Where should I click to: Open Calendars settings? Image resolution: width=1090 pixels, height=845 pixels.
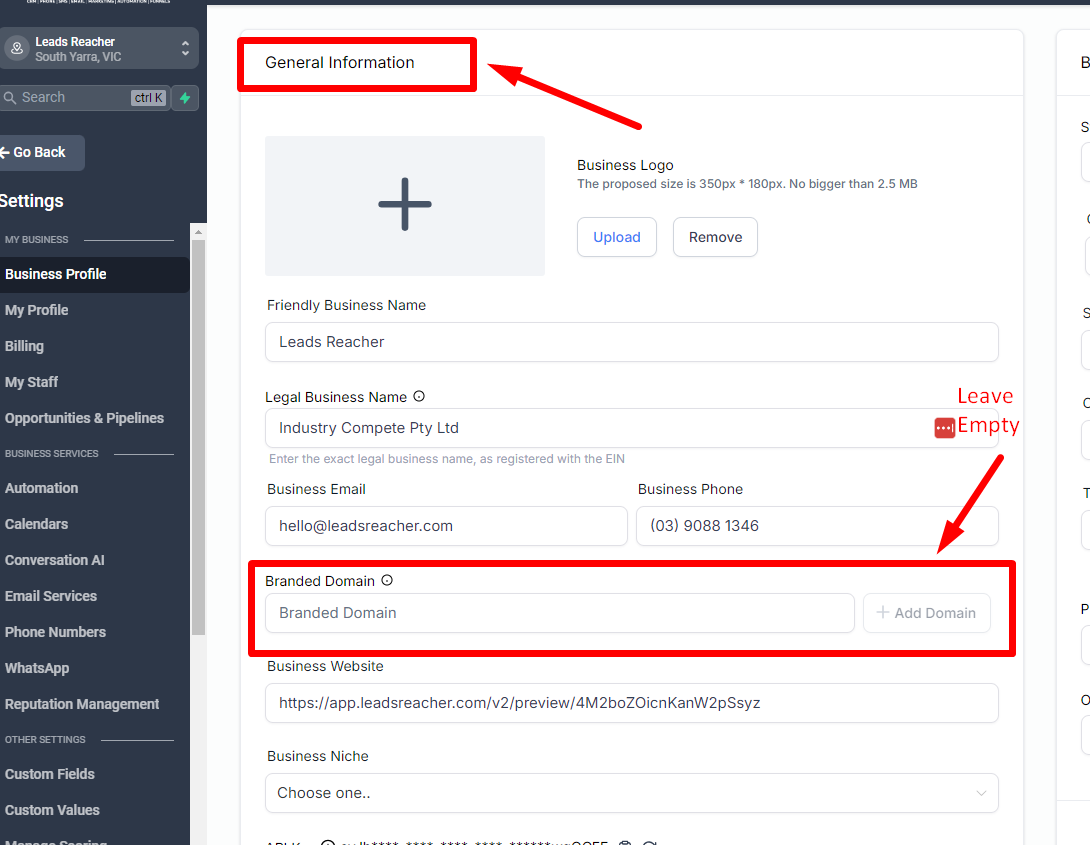click(x=36, y=524)
